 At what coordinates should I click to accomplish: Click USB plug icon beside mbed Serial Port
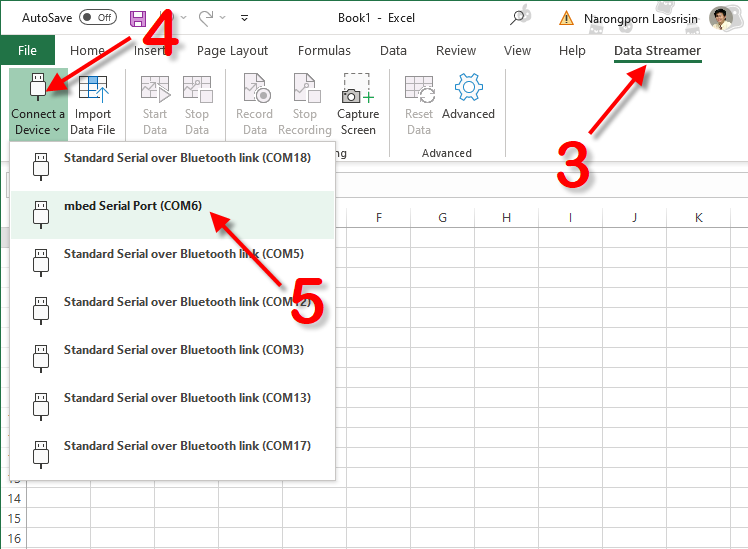click(x=41, y=215)
